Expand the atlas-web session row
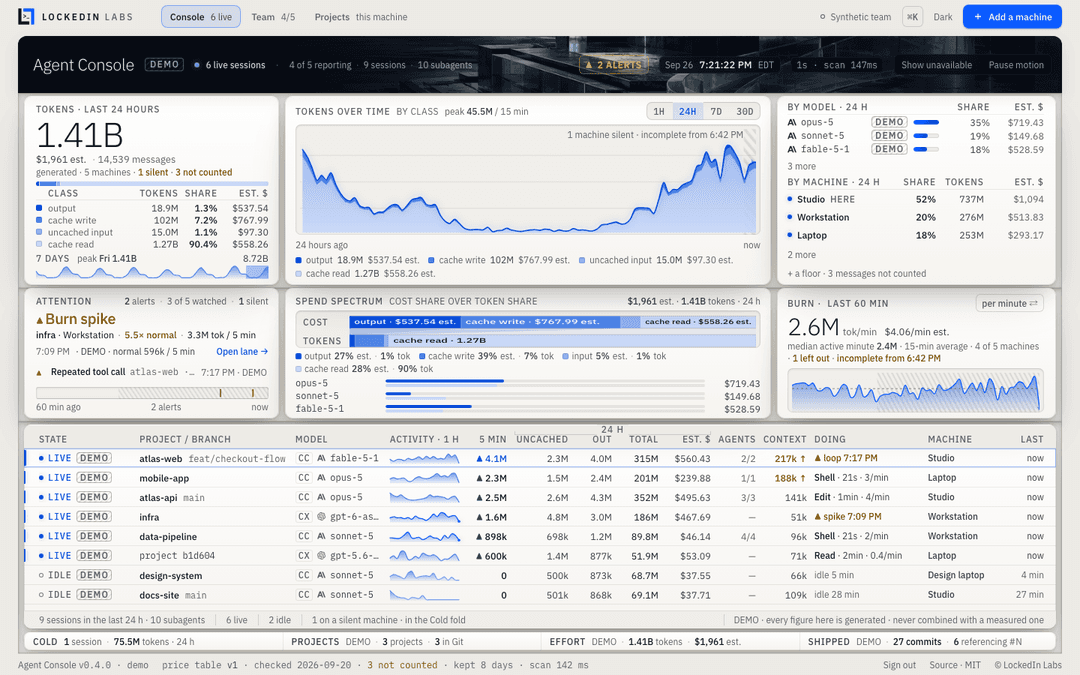This screenshot has width=1080, height=675. tap(540, 458)
